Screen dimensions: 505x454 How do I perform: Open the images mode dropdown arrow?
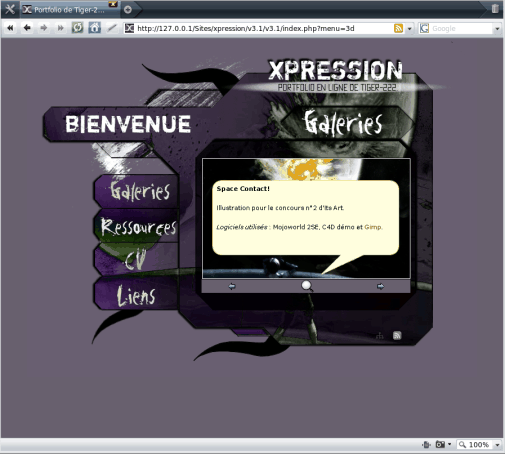pyautogui.click(x=449, y=444)
